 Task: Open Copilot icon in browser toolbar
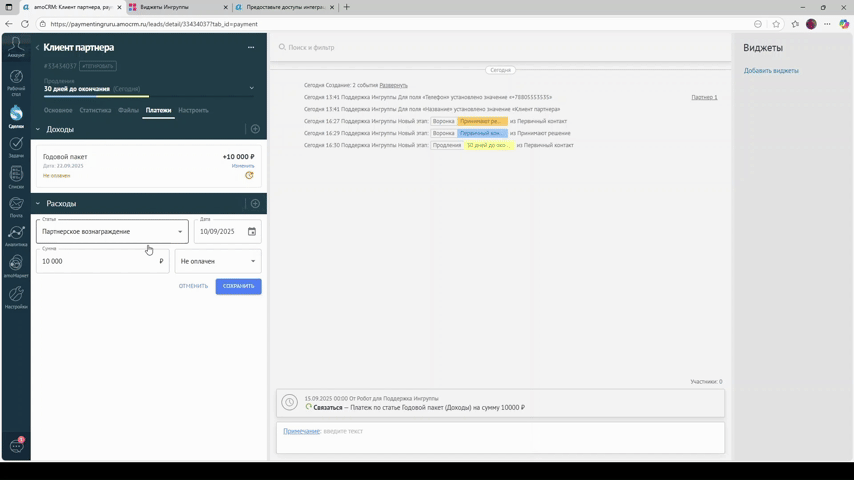click(x=844, y=24)
